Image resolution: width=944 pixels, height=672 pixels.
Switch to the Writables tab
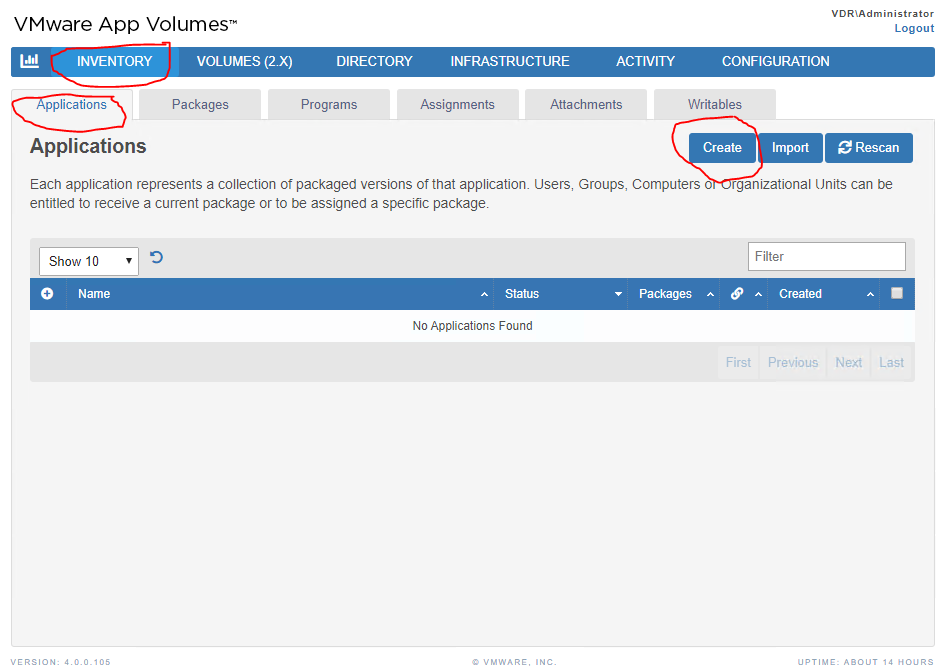point(715,105)
